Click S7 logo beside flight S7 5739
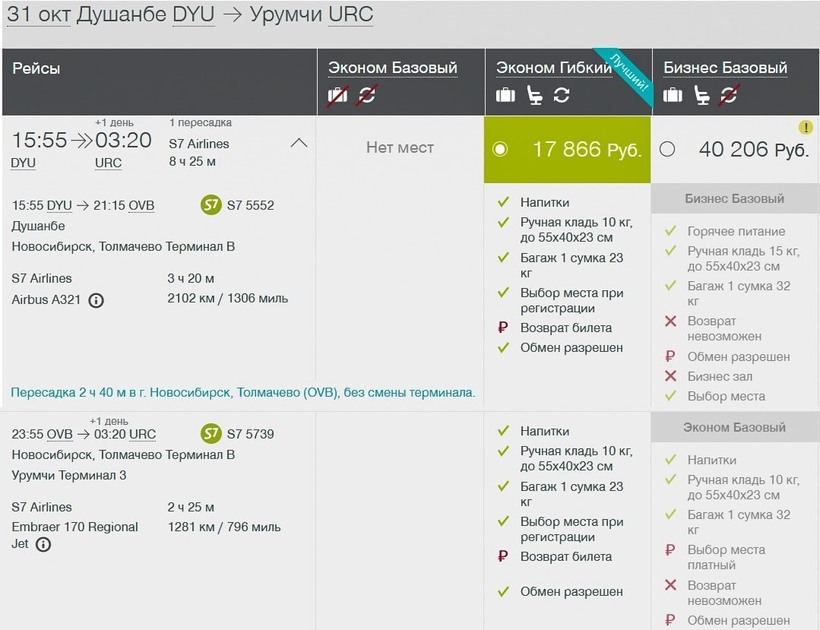 [x=210, y=434]
